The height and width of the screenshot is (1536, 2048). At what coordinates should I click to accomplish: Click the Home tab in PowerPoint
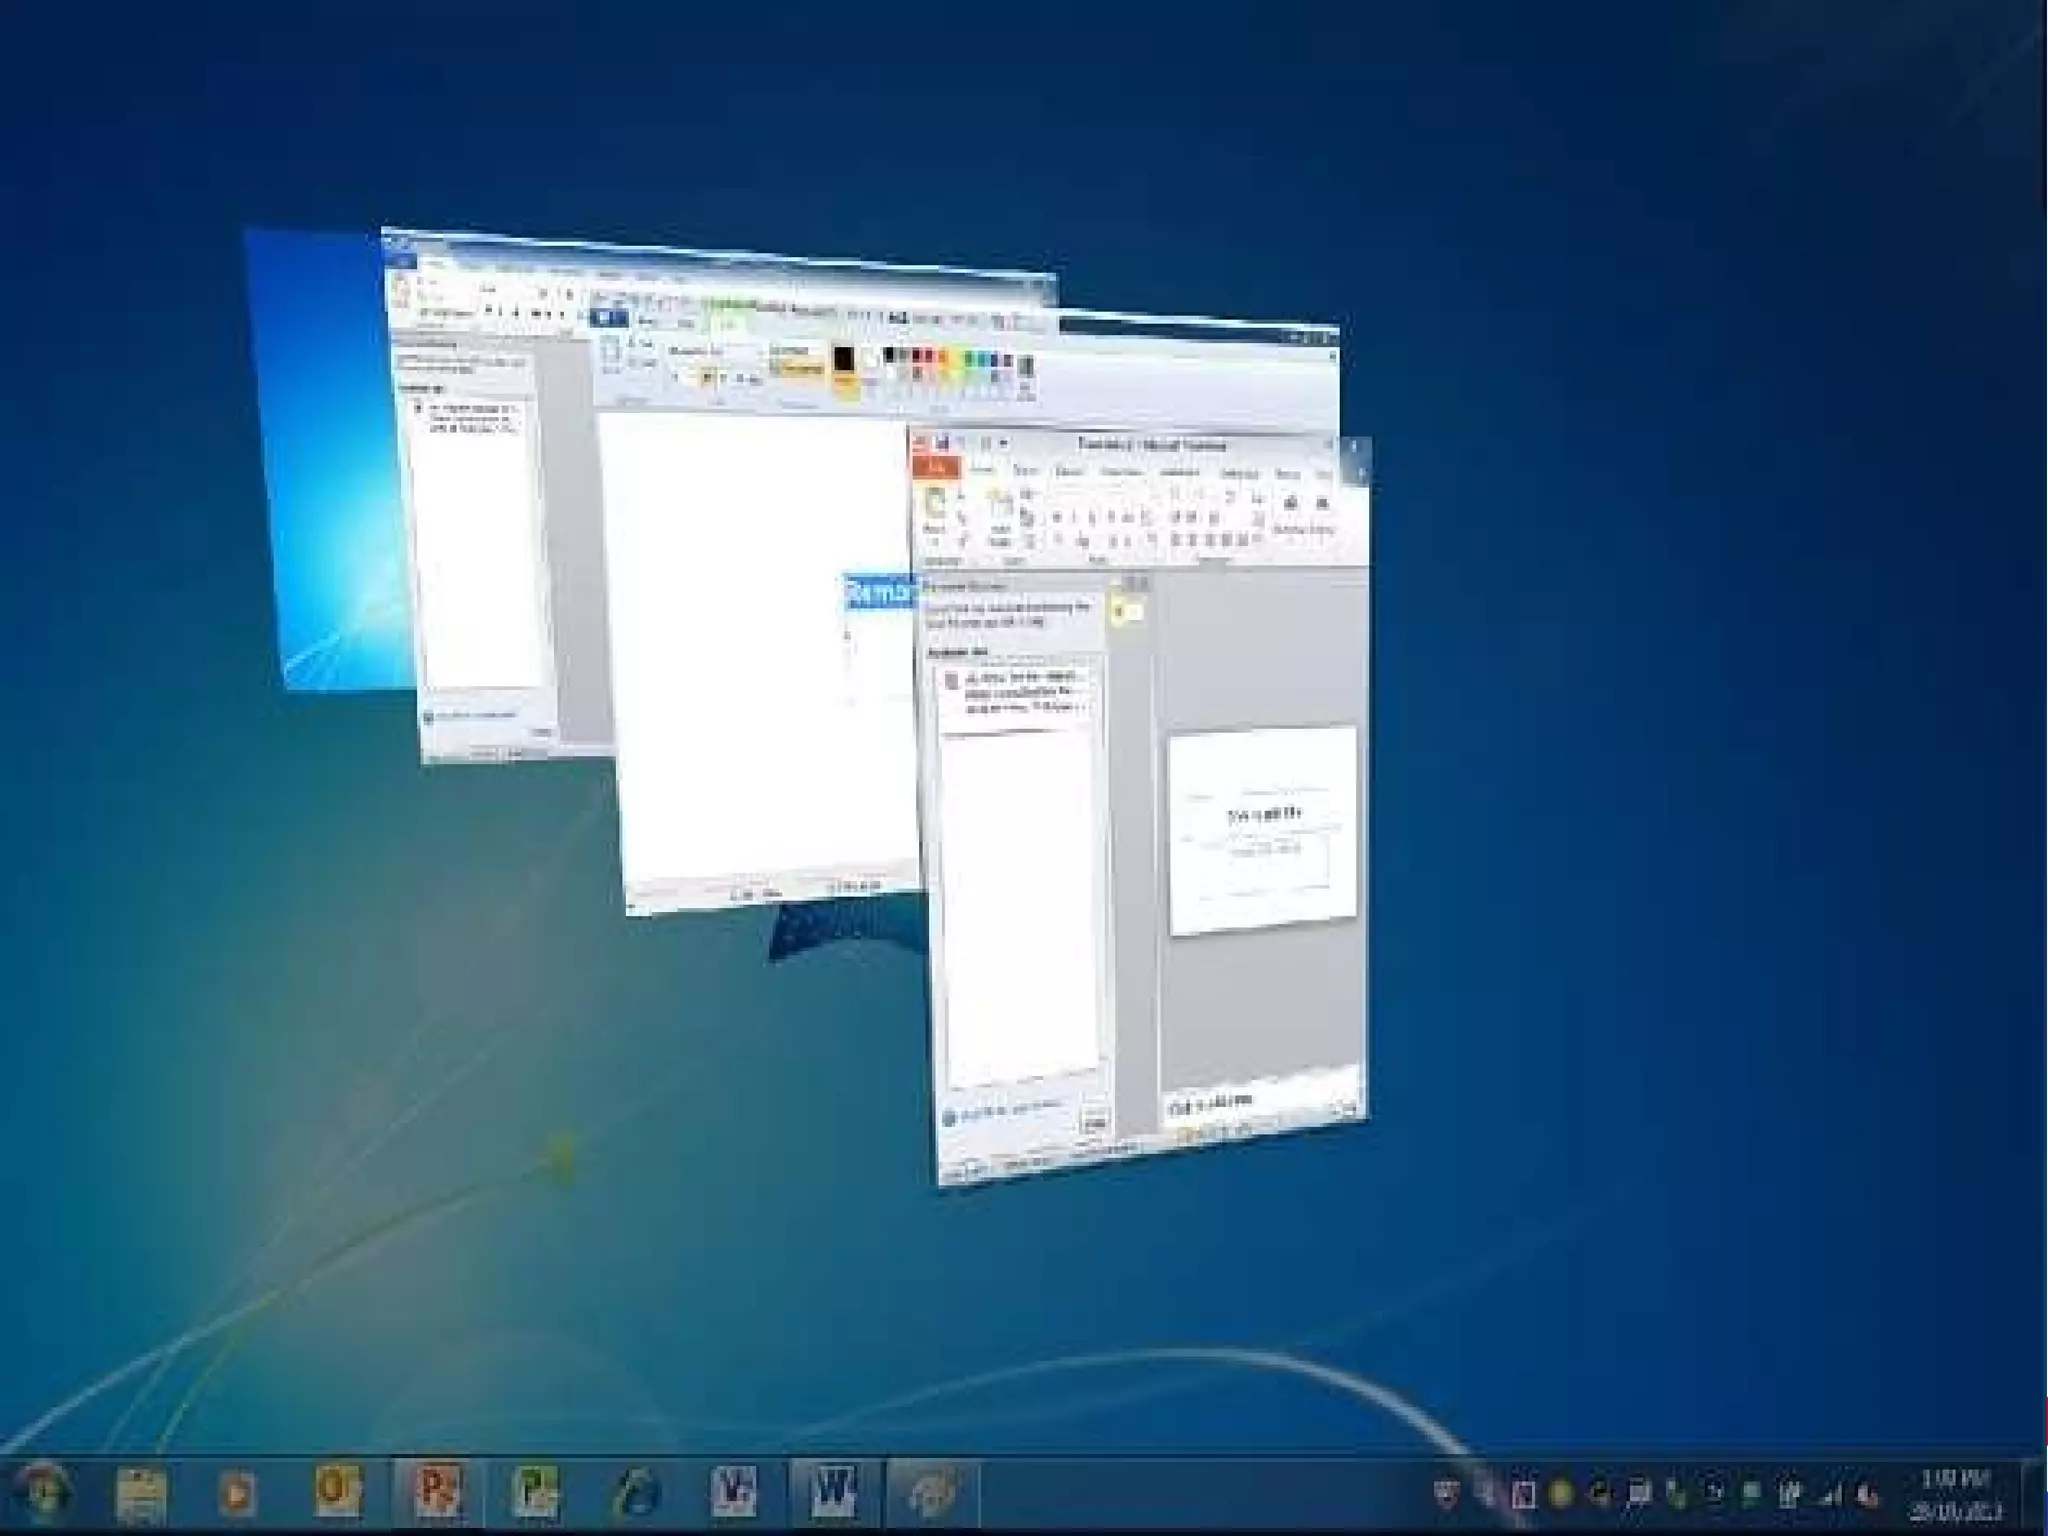[982, 469]
